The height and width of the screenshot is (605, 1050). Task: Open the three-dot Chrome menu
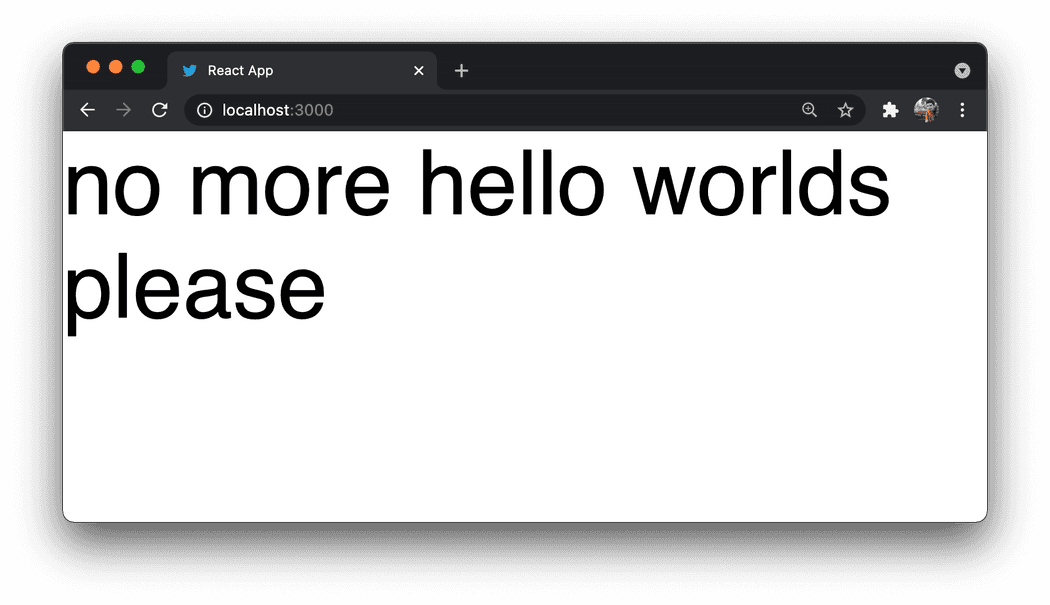tap(962, 110)
